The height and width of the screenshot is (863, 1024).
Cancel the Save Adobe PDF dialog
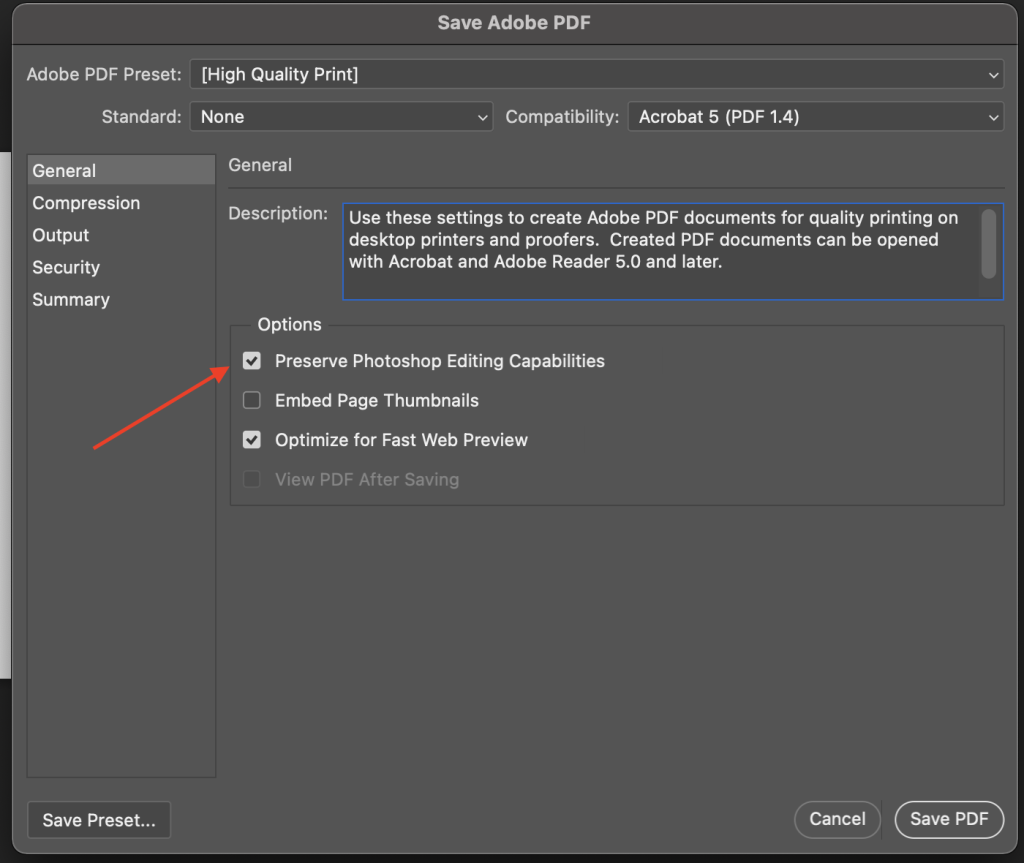pos(837,819)
